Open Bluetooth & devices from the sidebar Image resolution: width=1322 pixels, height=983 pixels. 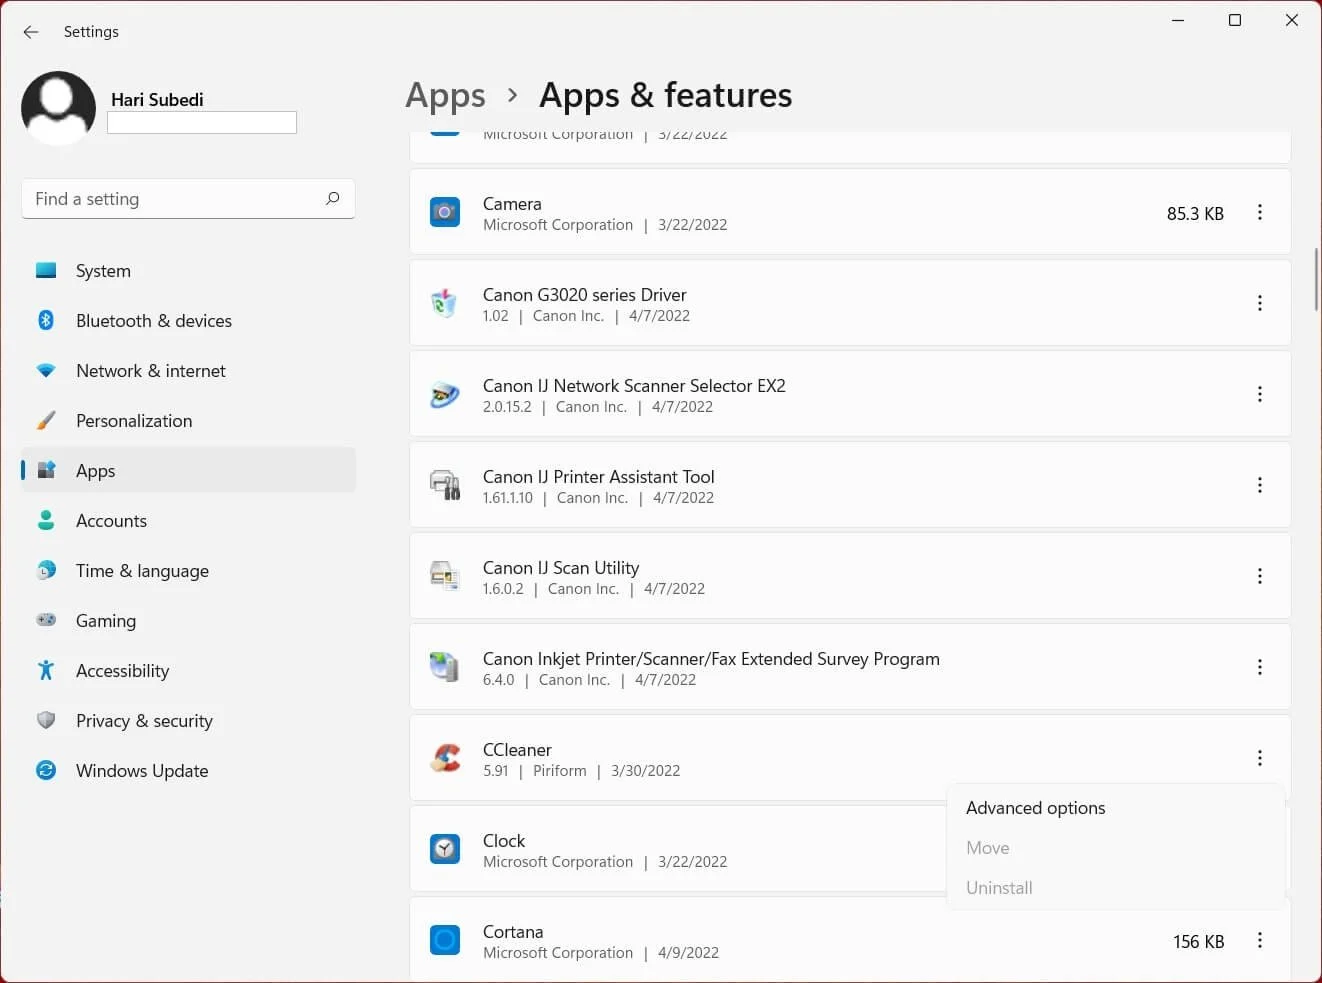pyautogui.click(x=153, y=320)
